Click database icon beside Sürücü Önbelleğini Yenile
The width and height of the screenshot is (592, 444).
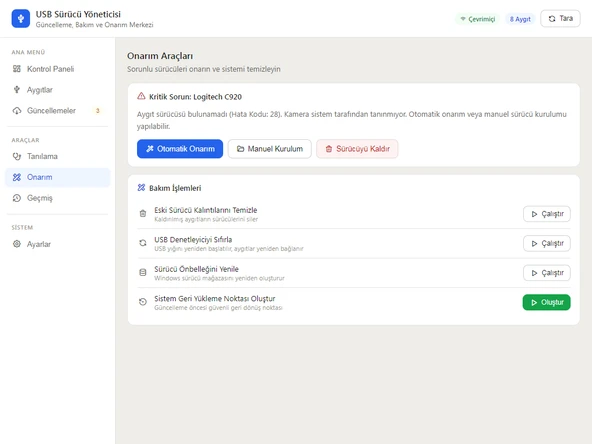[x=143, y=273]
